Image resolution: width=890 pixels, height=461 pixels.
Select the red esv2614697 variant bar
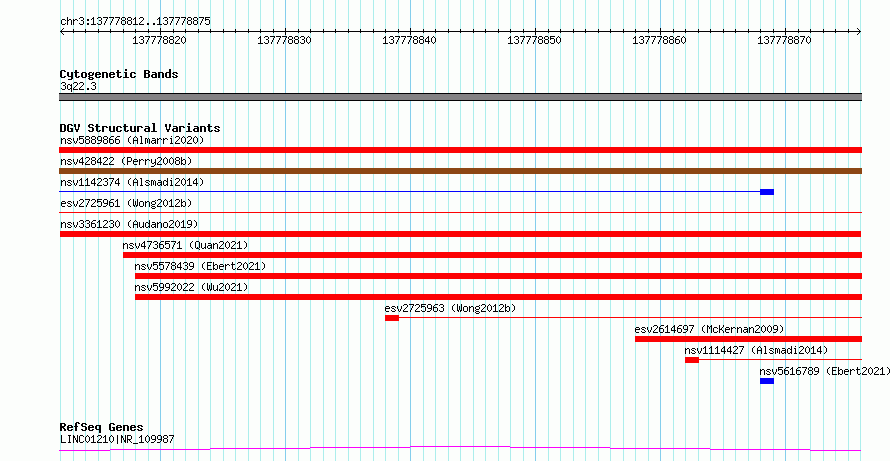[748, 339]
